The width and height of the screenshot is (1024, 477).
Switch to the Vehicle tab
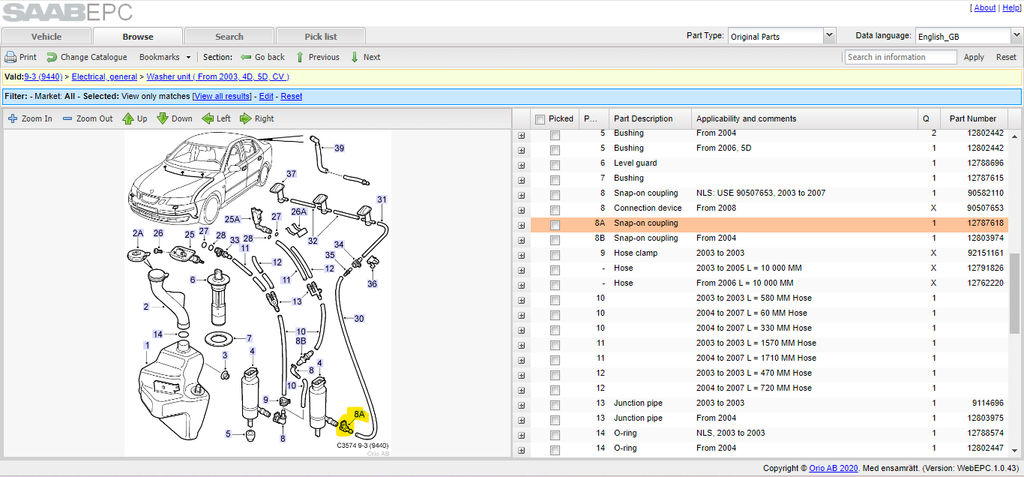tap(46, 37)
